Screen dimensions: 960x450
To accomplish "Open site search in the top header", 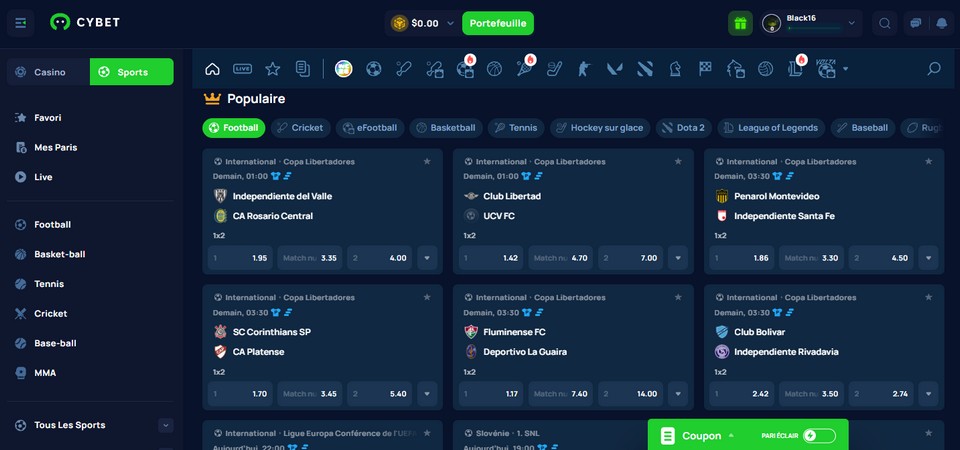I will coord(885,23).
